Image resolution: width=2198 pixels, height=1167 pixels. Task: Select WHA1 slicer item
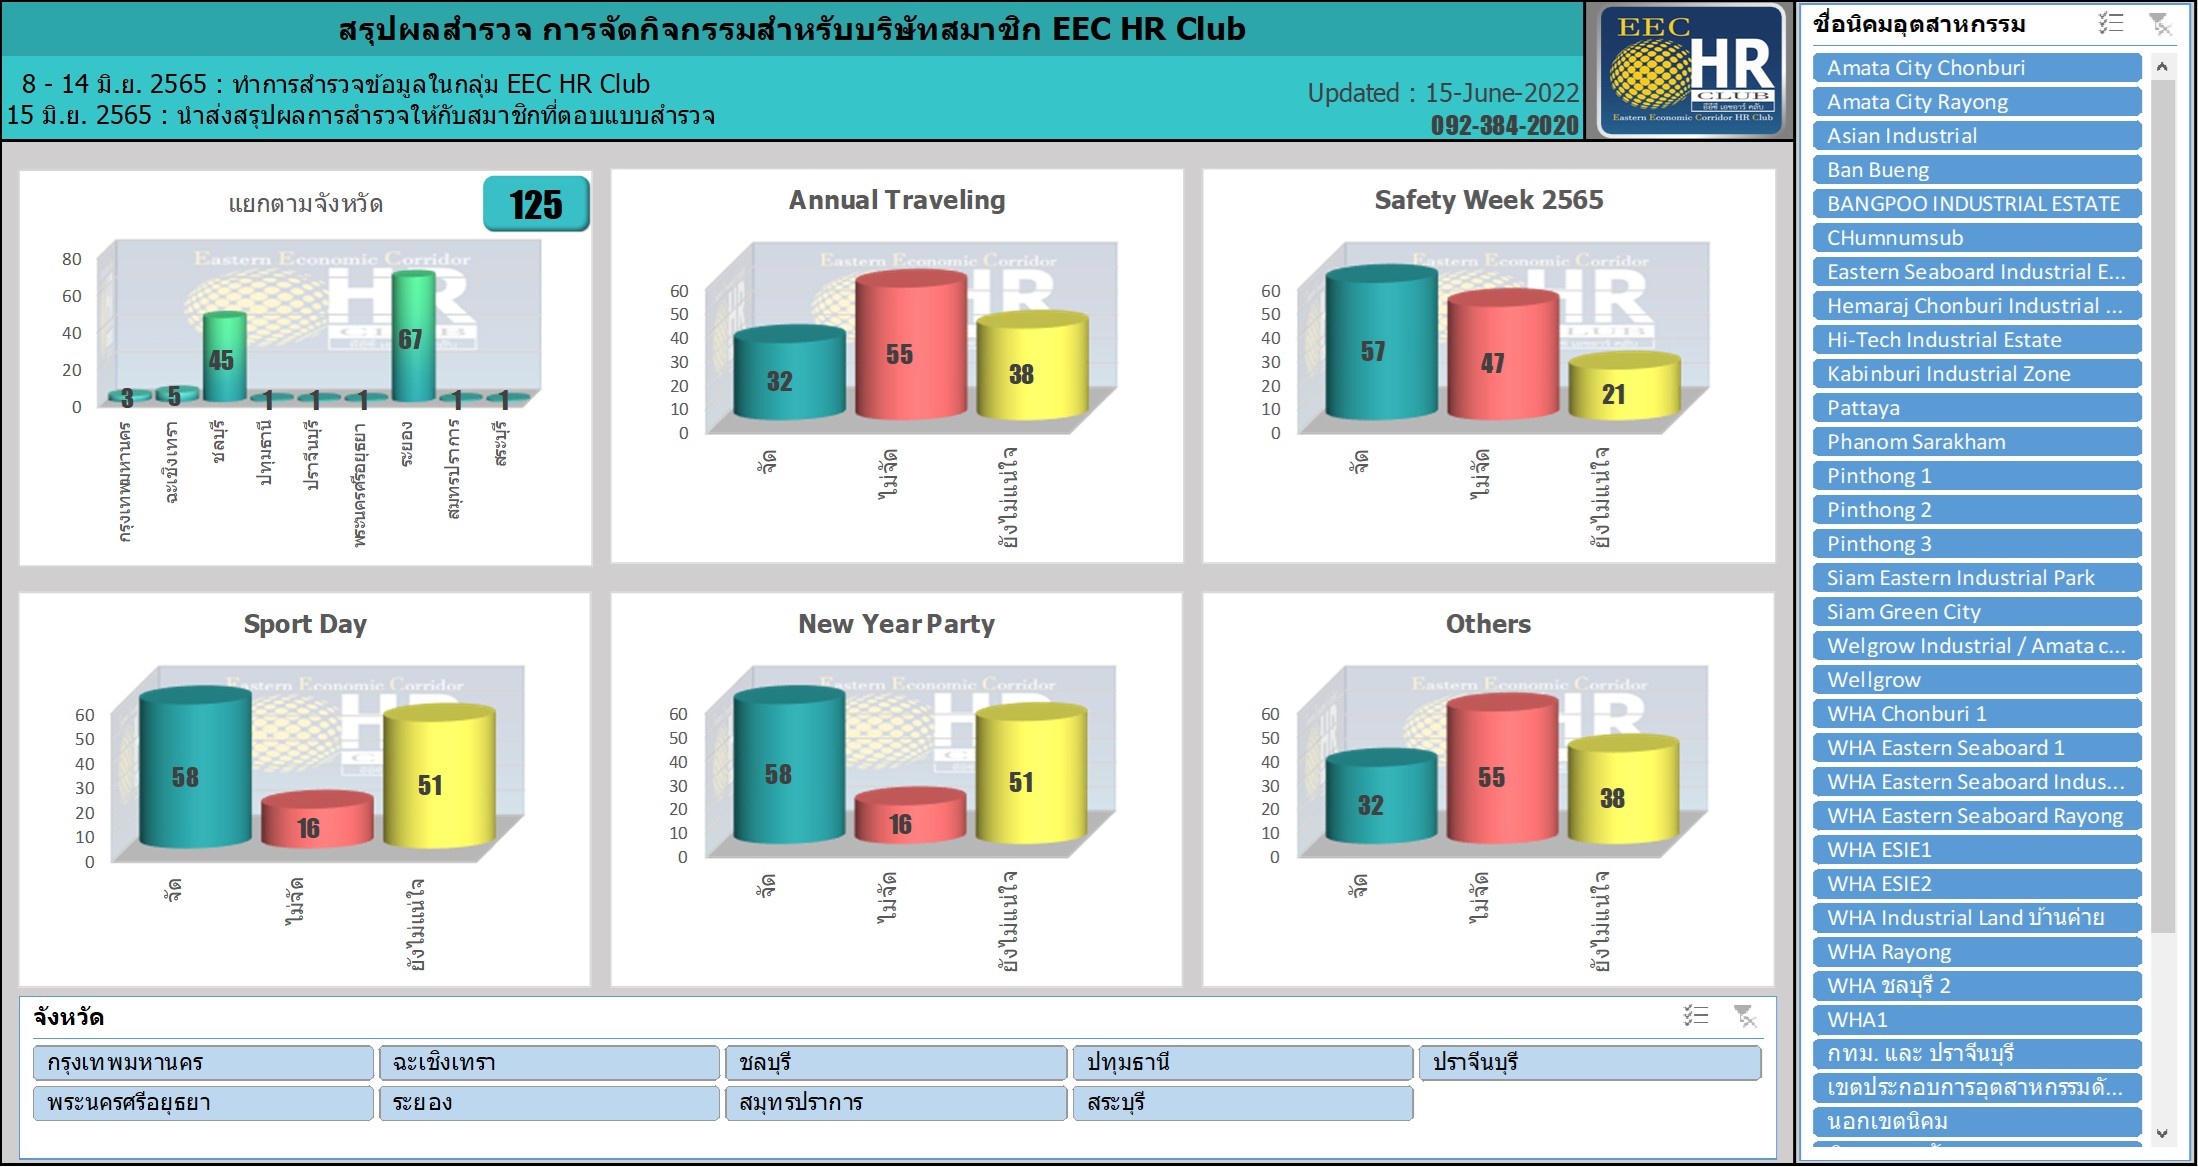coord(1977,1020)
